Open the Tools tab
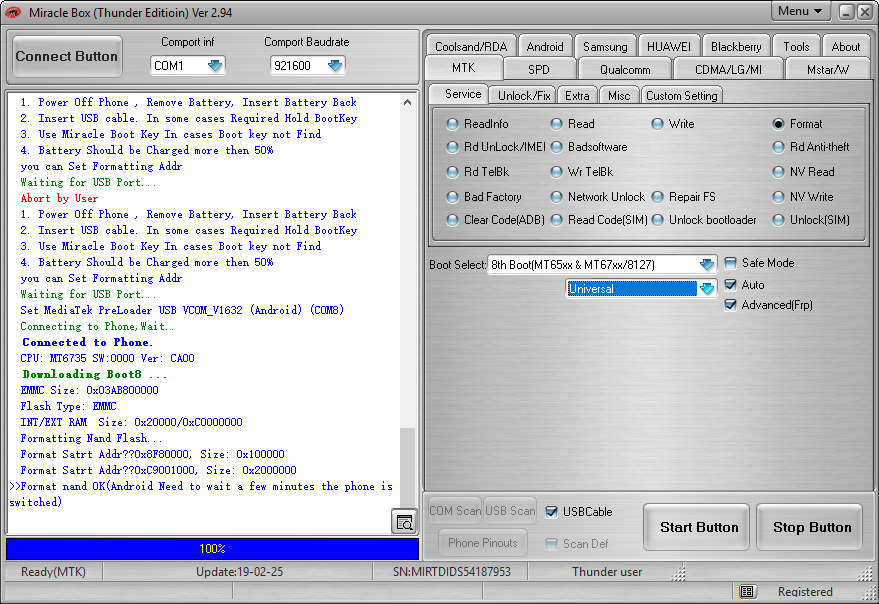The width and height of the screenshot is (879, 604). [x=796, y=46]
